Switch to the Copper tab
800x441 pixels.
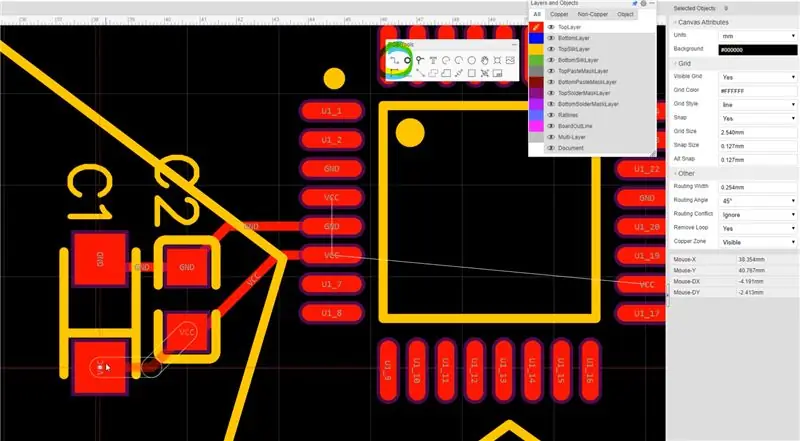(559, 14)
